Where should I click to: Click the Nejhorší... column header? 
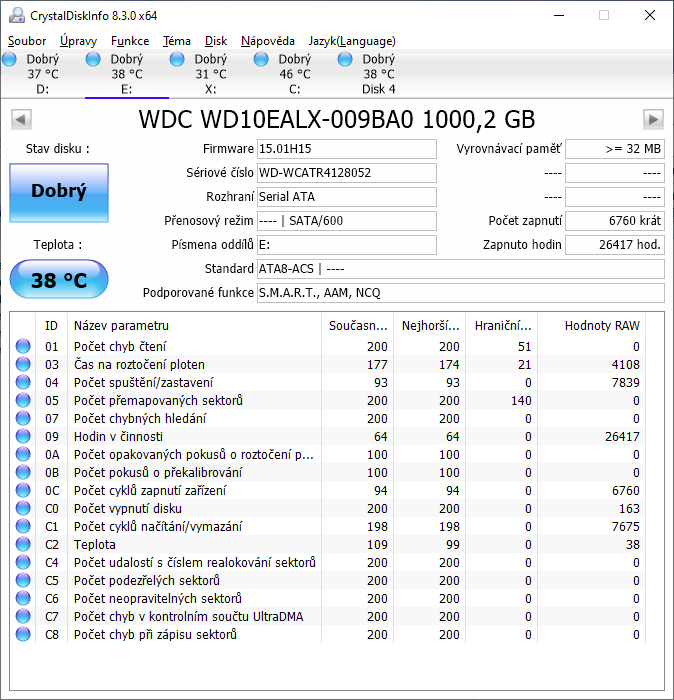(430, 325)
